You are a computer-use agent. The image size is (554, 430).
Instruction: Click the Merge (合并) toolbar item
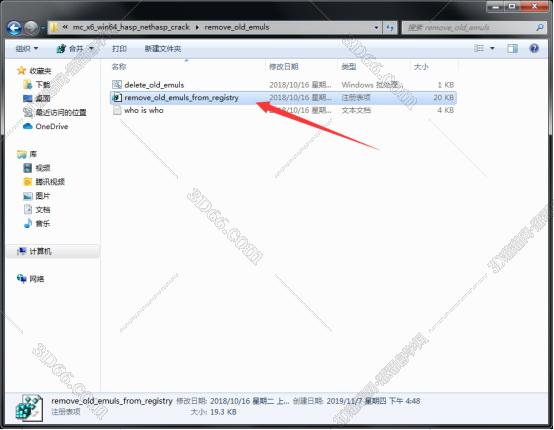tap(75, 48)
